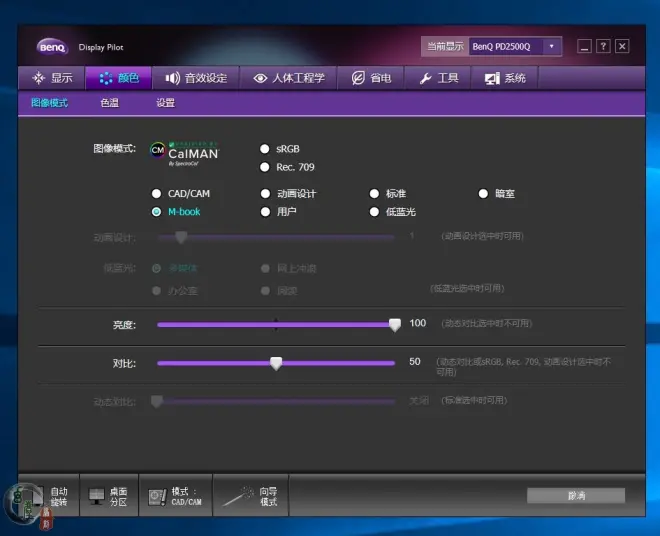Choose the 动画设计 animation mode
The image size is (660, 536).
(265, 194)
